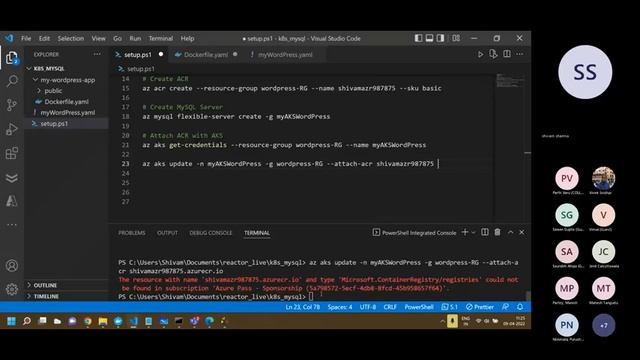Open the Help menu
Image resolution: width=640 pixels, height=360 pixels.
pos(187,38)
